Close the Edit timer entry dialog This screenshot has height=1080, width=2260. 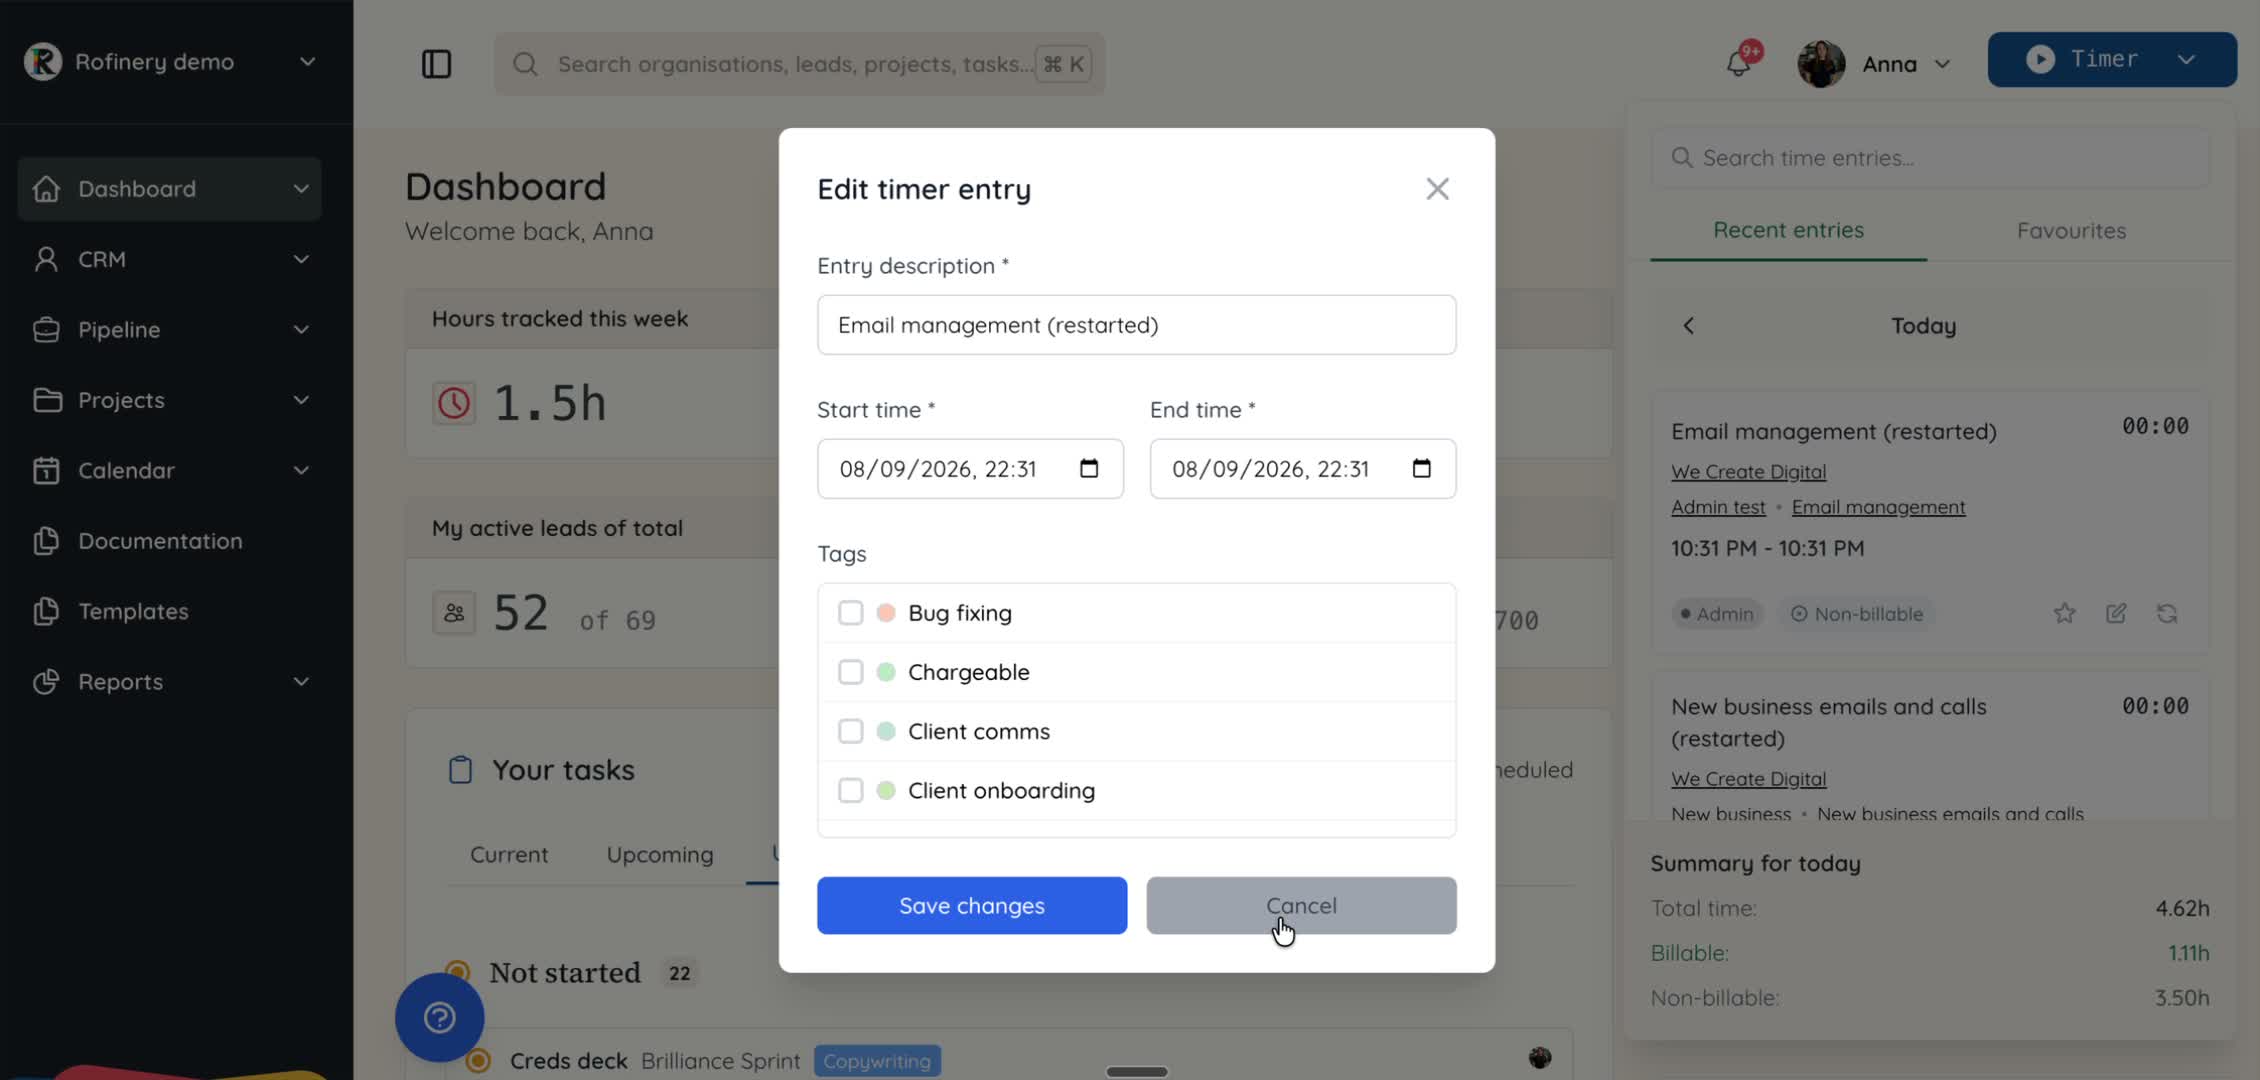click(x=1437, y=189)
